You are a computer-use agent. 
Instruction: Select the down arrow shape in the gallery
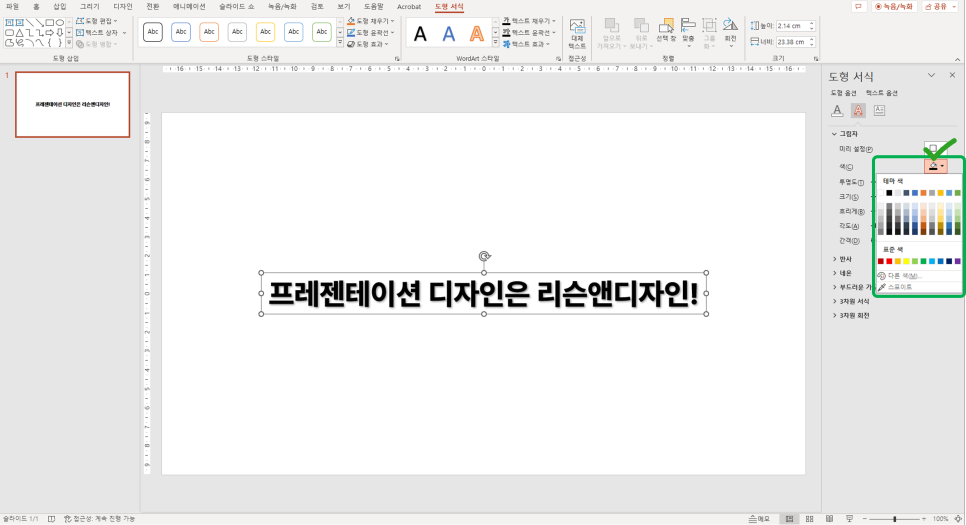click(60, 33)
